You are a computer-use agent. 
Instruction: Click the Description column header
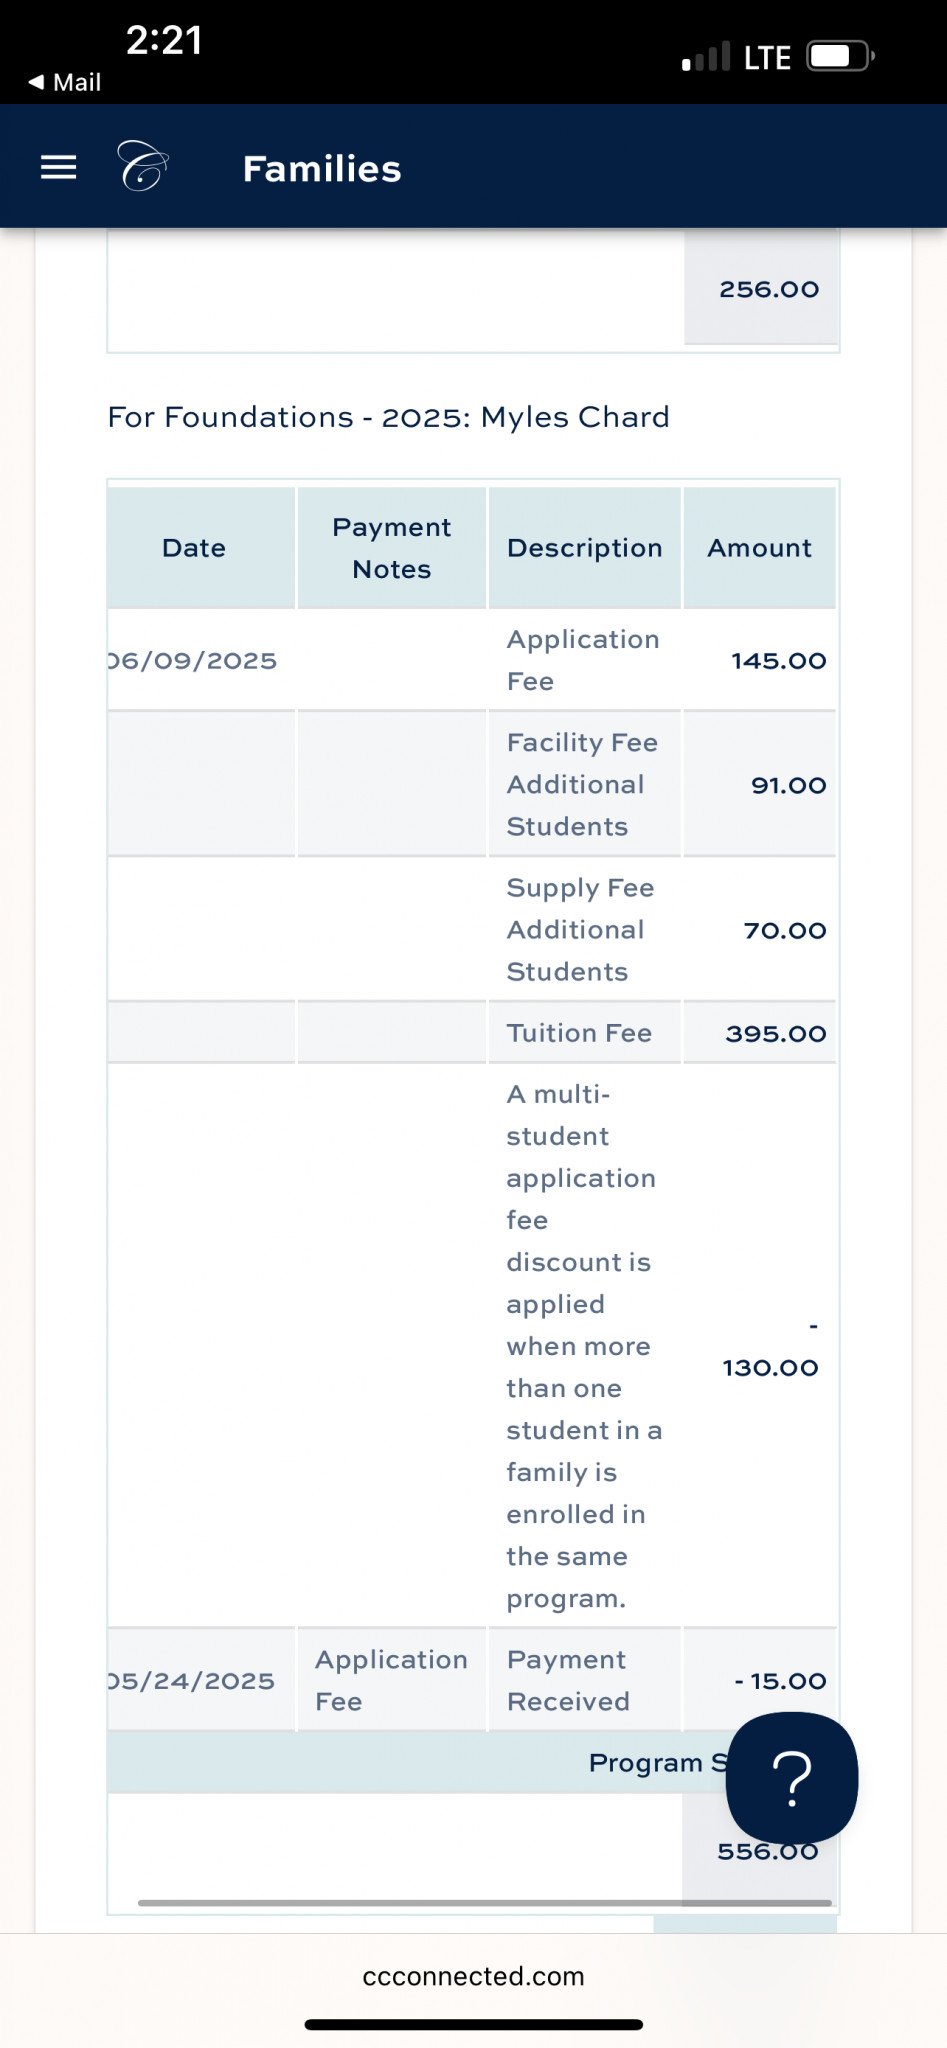(584, 548)
